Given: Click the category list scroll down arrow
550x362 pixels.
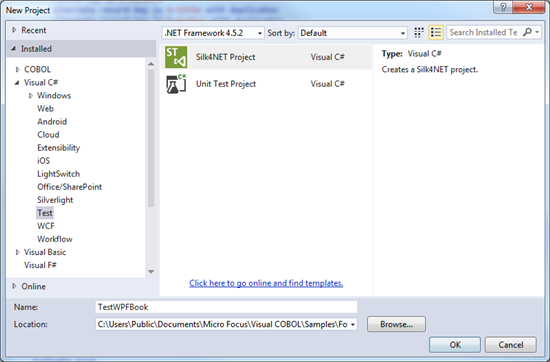Looking at the screenshot, I should 151,272.
